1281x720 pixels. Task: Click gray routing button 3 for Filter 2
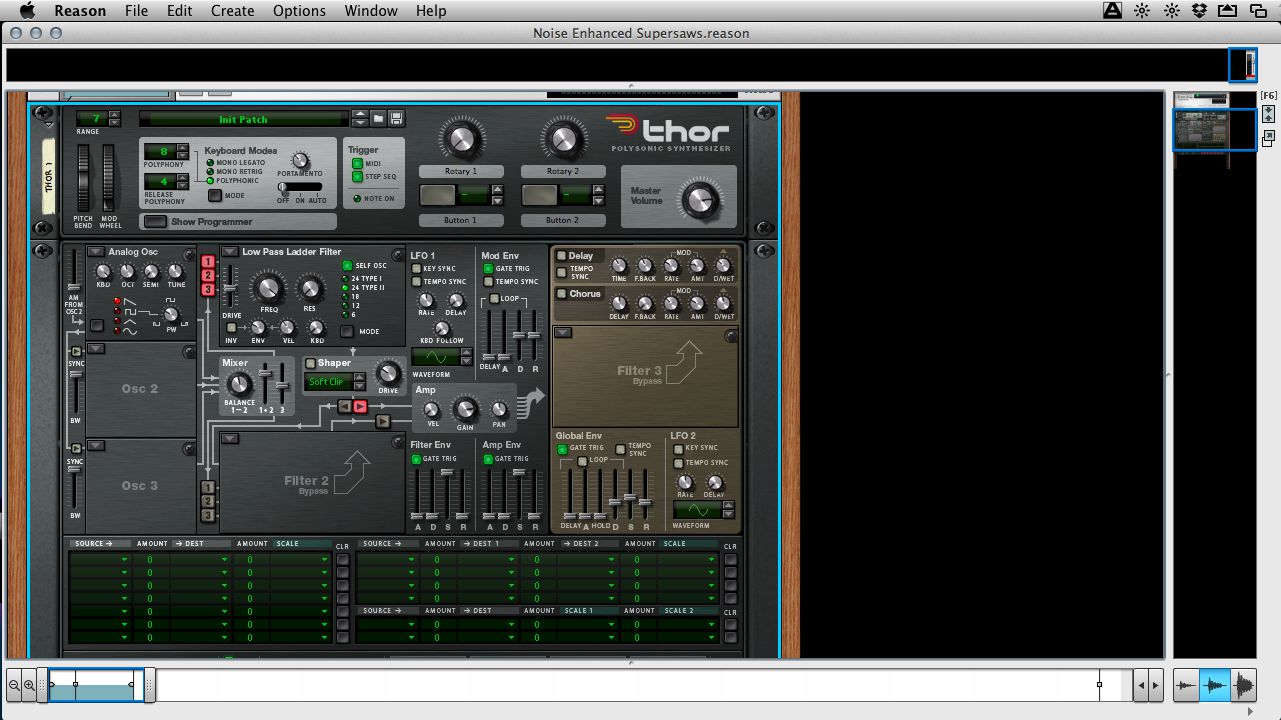(x=208, y=515)
